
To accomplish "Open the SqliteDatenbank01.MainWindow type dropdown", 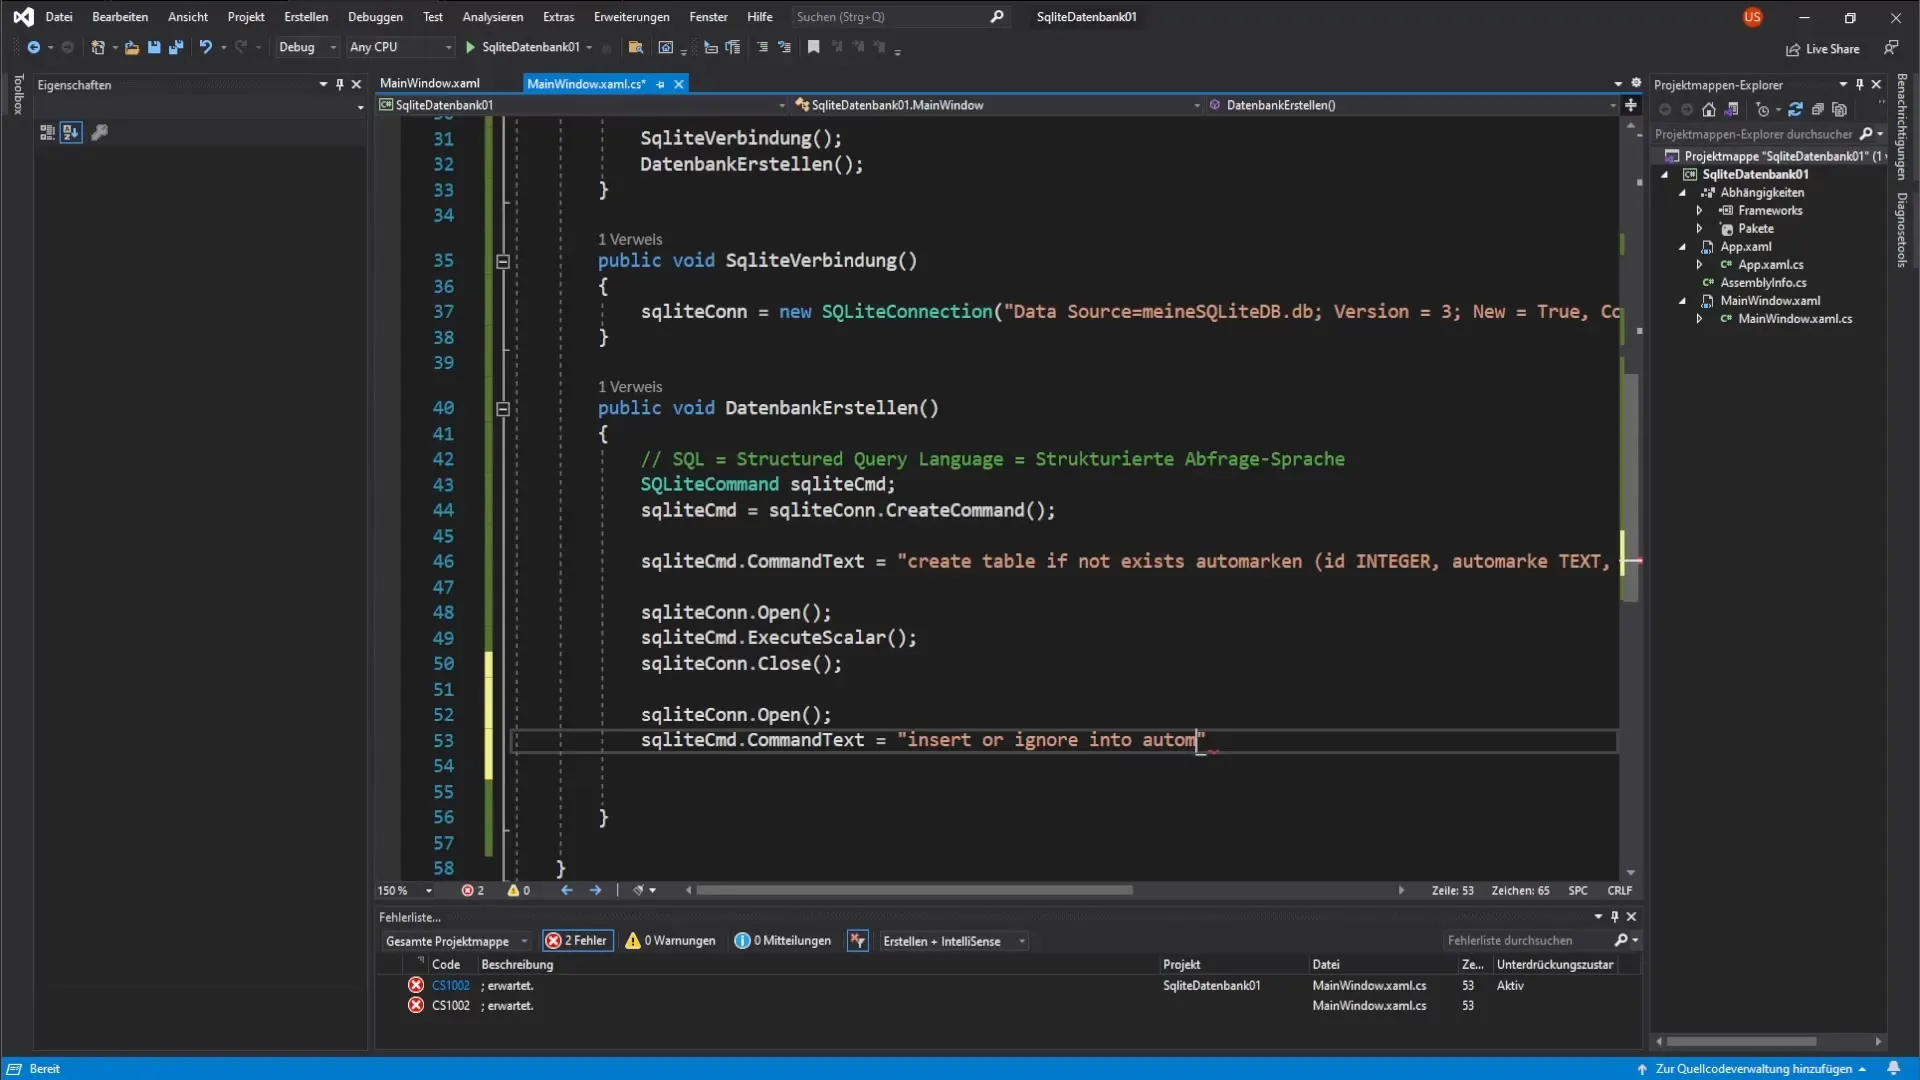I will [997, 105].
